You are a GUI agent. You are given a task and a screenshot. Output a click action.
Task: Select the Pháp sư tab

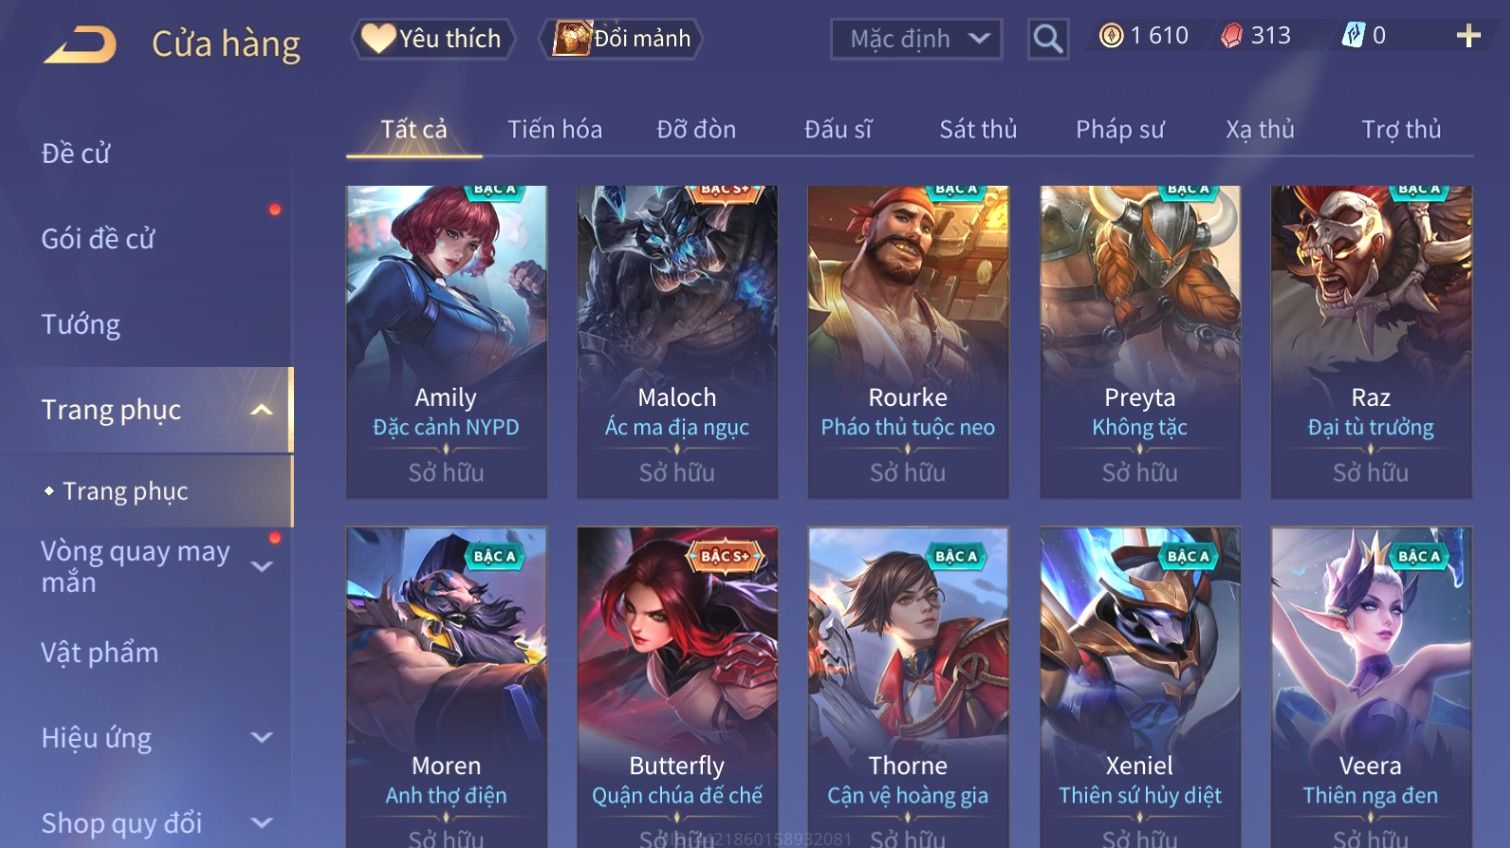(1120, 129)
